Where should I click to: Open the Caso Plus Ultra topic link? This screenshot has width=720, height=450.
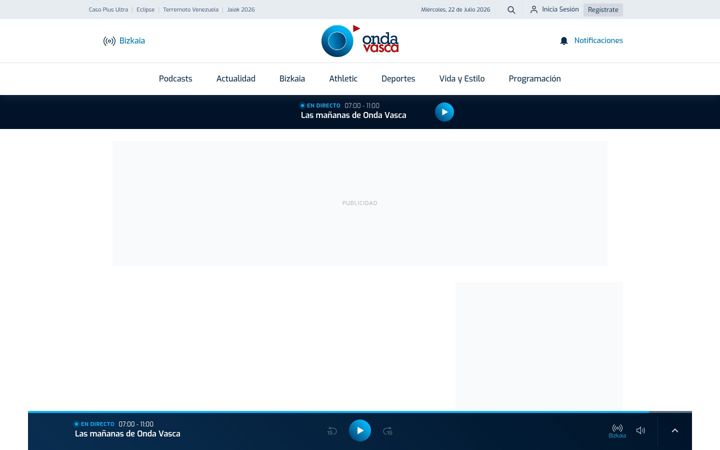coord(108,10)
